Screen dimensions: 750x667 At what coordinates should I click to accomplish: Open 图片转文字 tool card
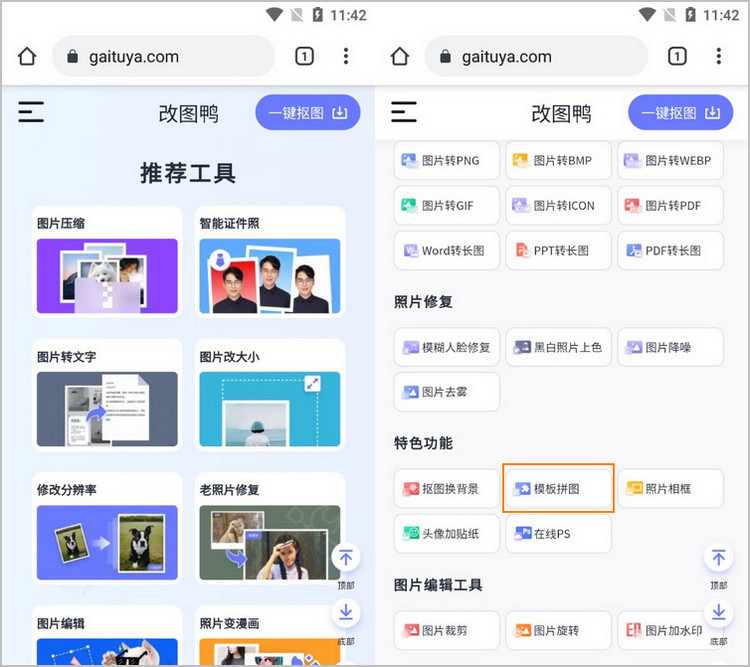coord(107,395)
